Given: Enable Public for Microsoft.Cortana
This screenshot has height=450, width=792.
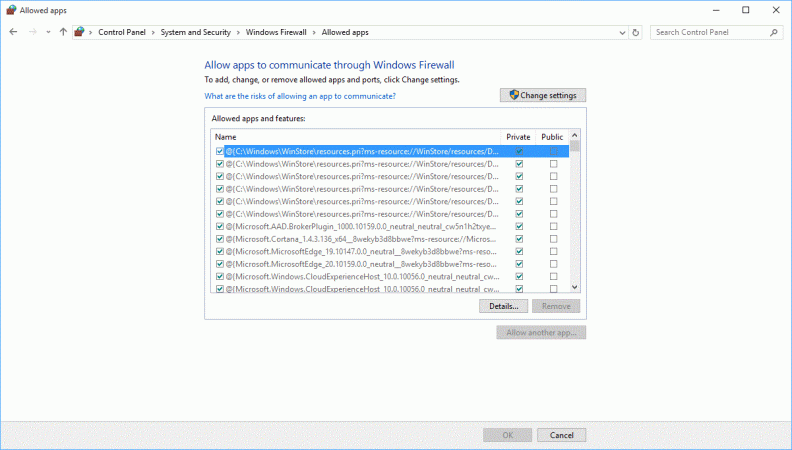Looking at the screenshot, I should [554, 239].
